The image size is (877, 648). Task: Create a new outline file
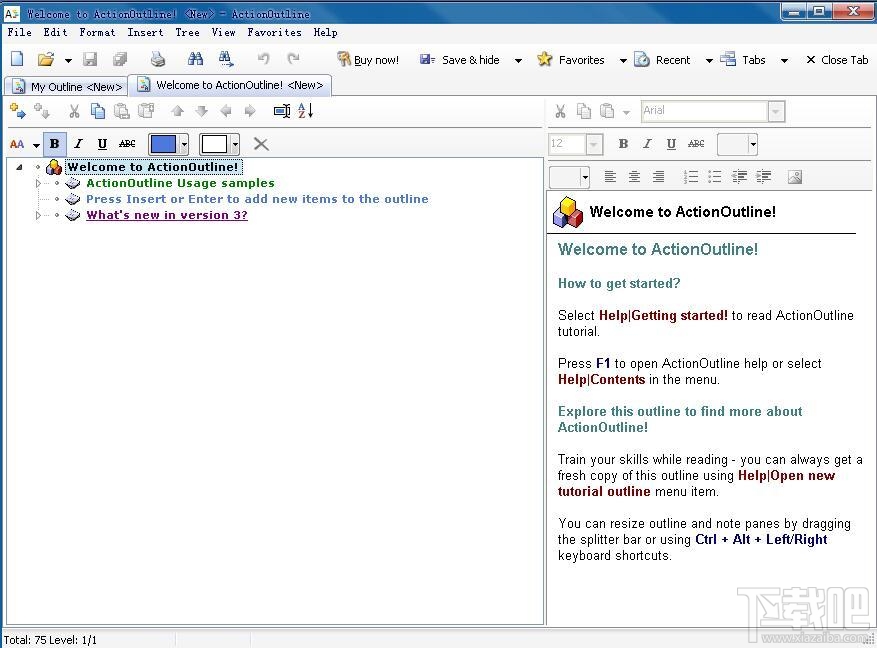pos(17,59)
